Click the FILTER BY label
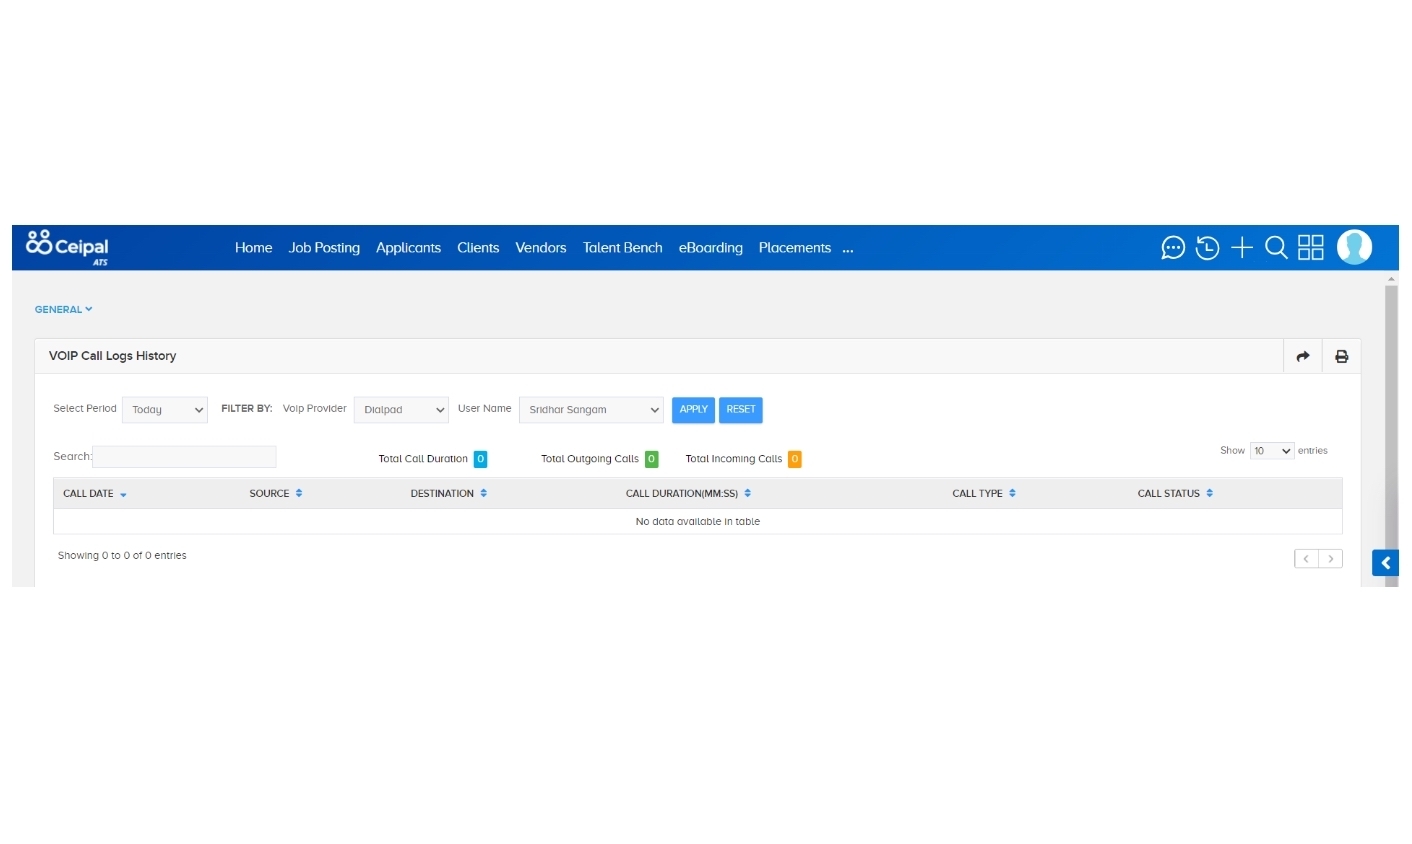This screenshot has width=1412, height=844. 246,409
